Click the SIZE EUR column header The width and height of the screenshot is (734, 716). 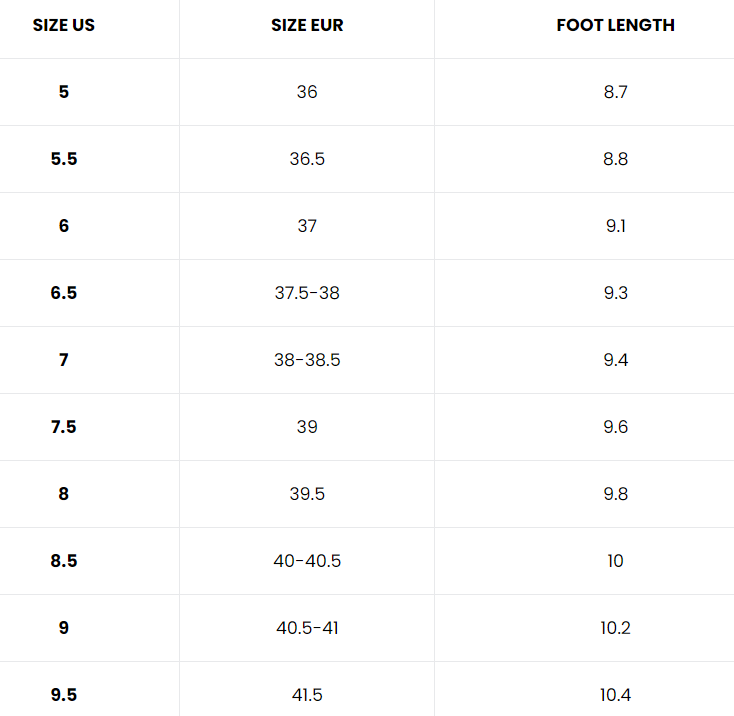[x=307, y=25]
